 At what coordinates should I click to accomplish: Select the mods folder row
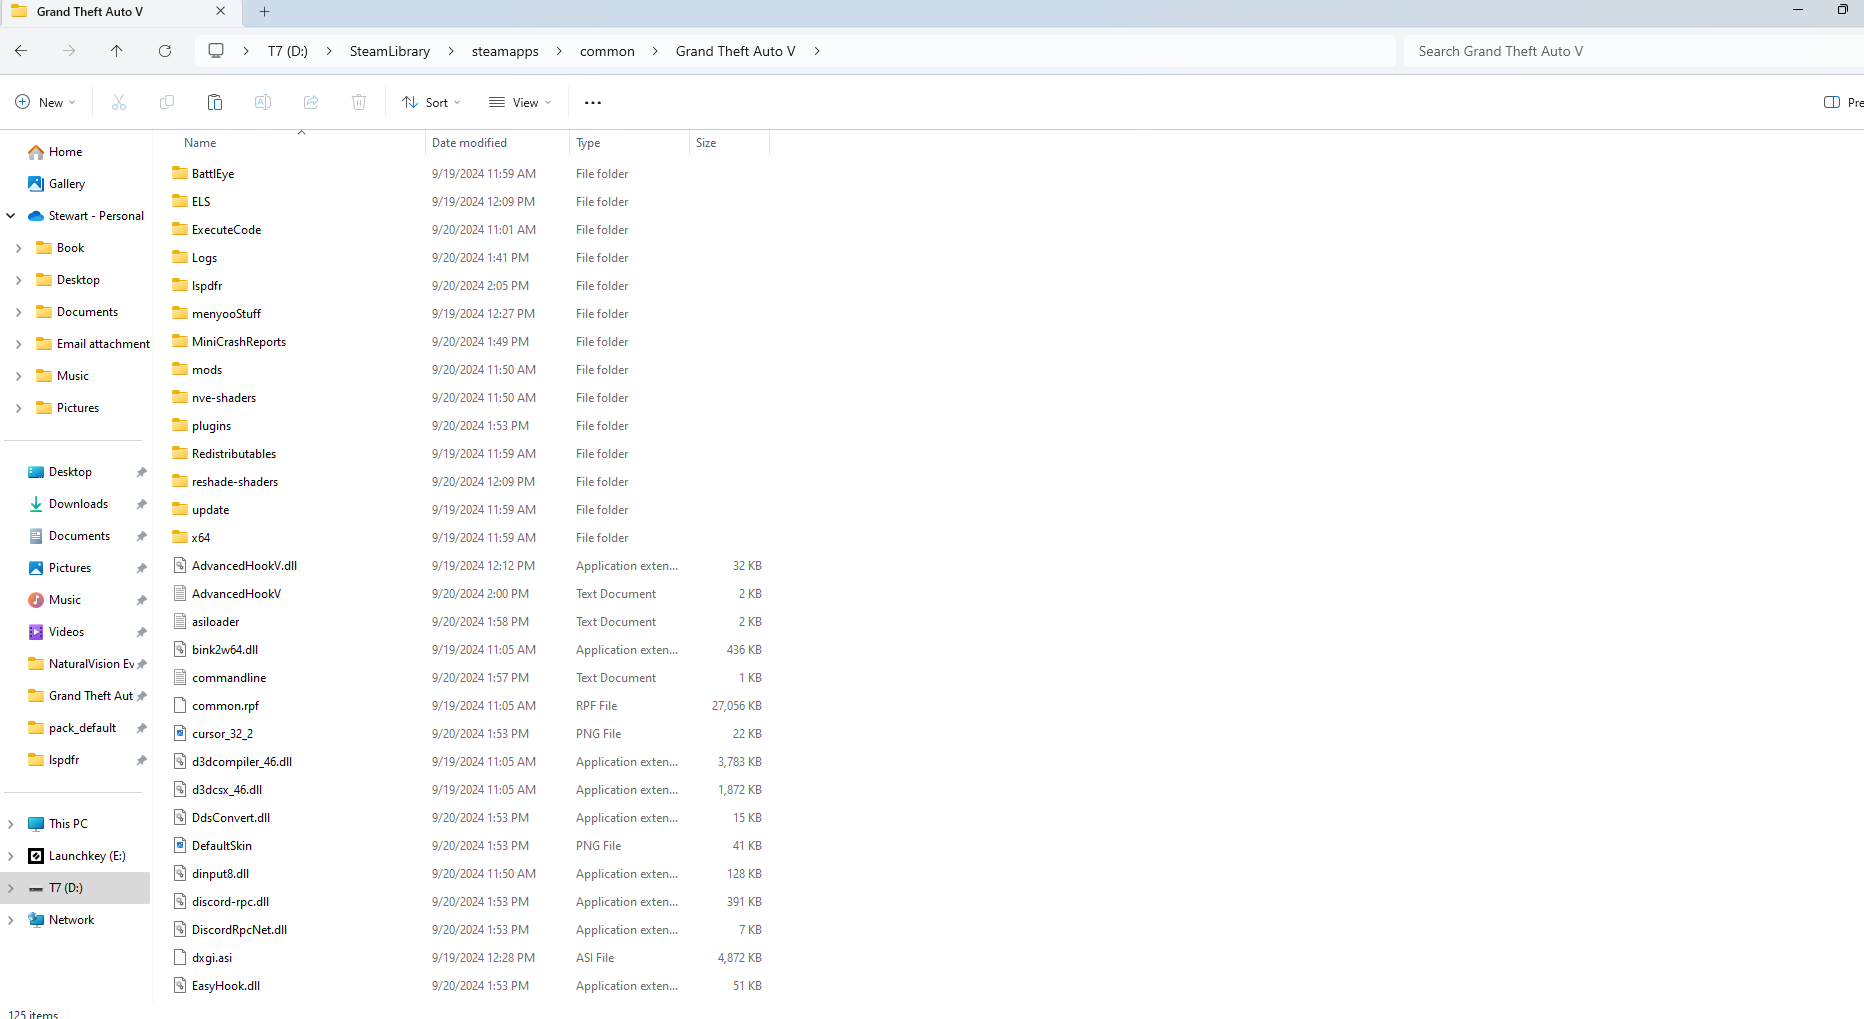(468, 370)
